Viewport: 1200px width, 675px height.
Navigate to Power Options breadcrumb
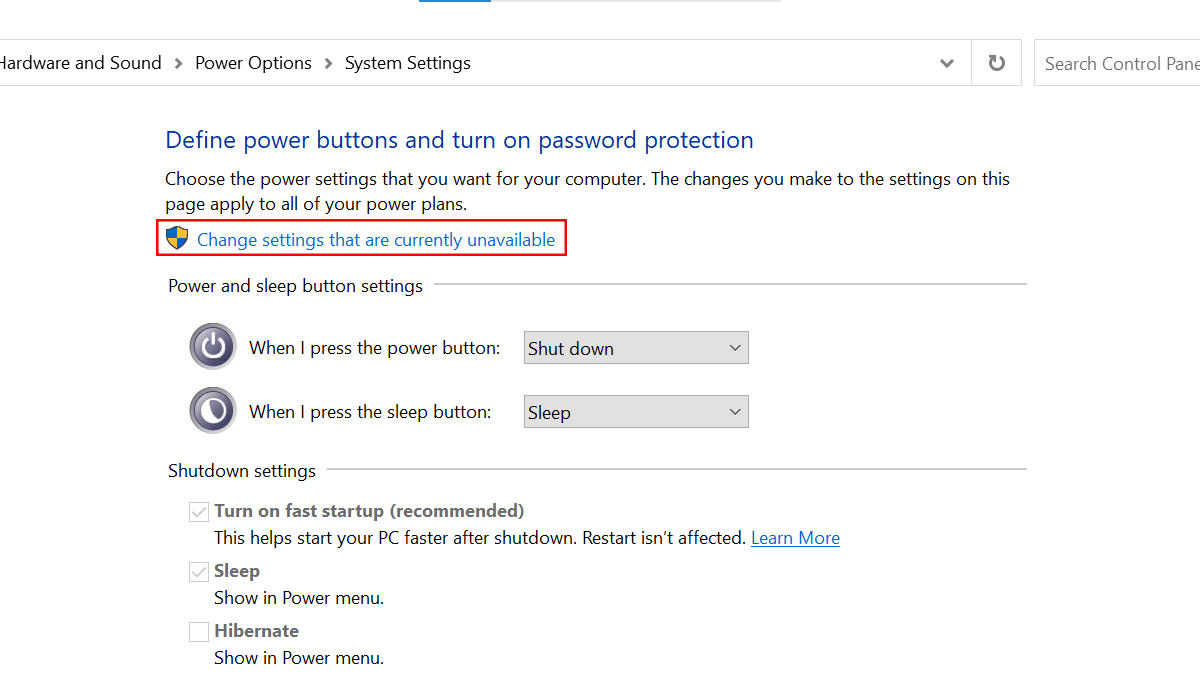(x=253, y=62)
